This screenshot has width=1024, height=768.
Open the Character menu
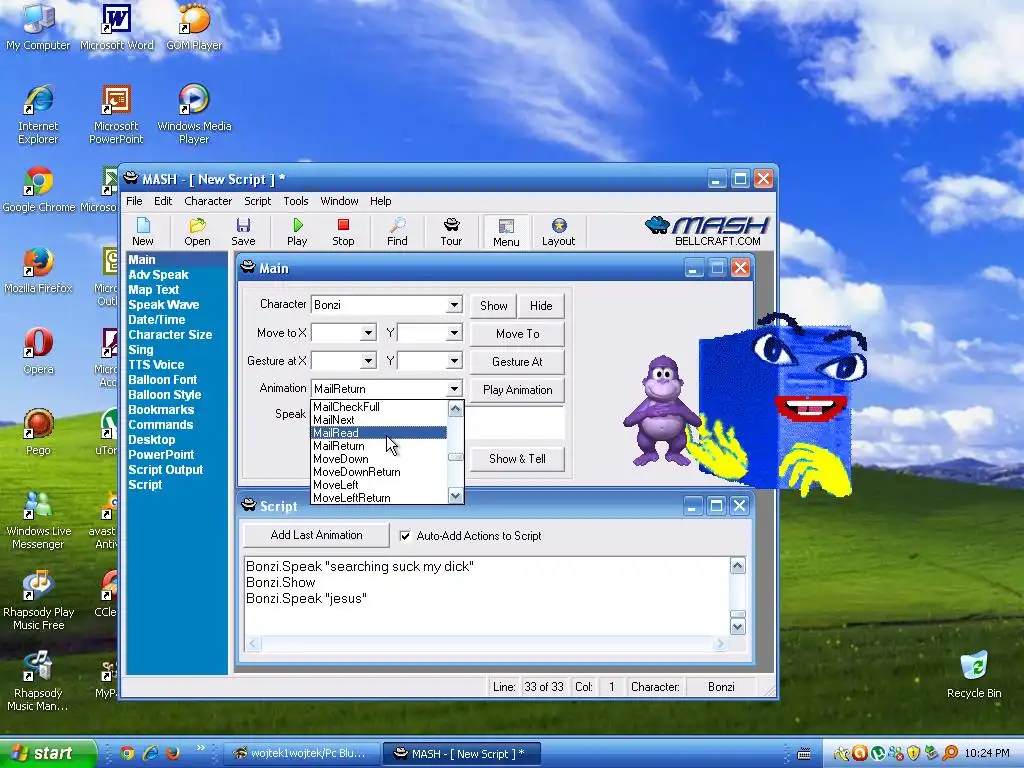(x=208, y=201)
